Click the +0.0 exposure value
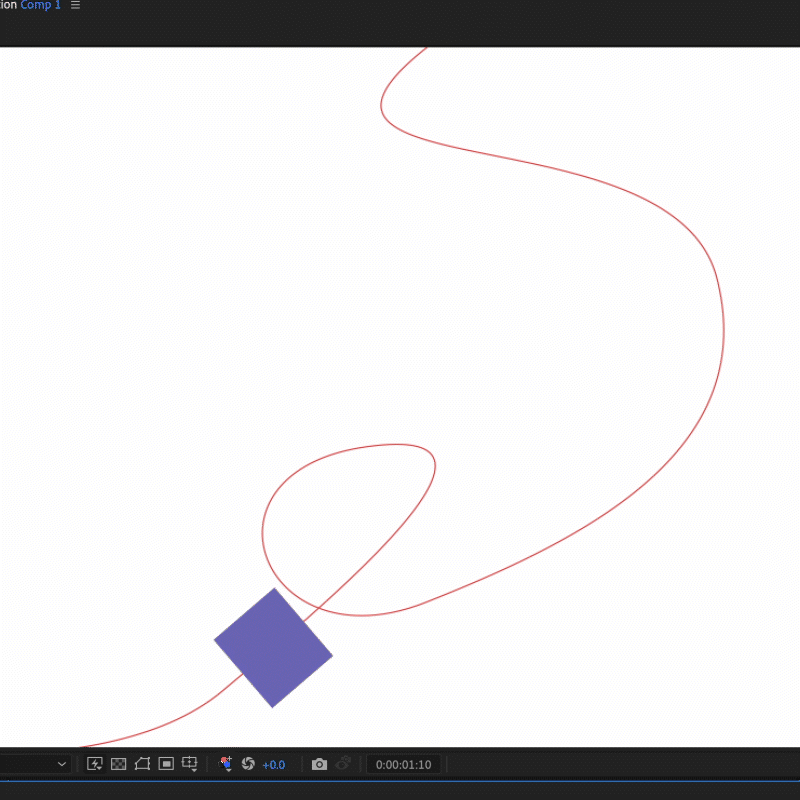Image resolution: width=800 pixels, height=800 pixels. pos(273,765)
